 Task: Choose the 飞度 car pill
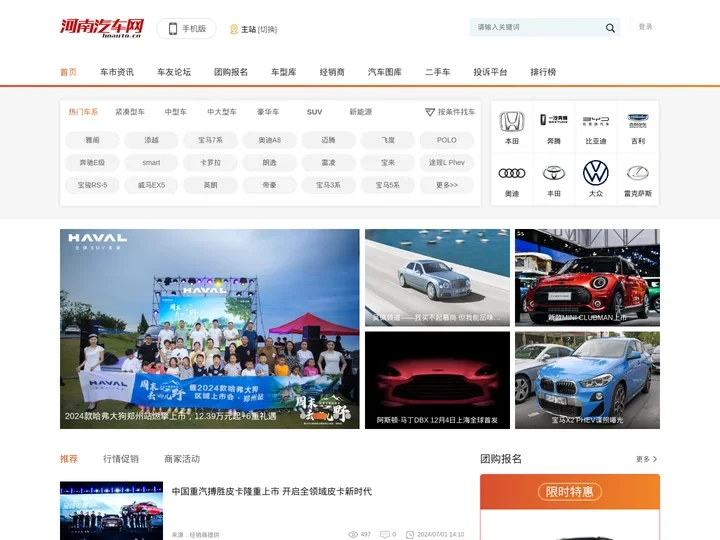388,140
